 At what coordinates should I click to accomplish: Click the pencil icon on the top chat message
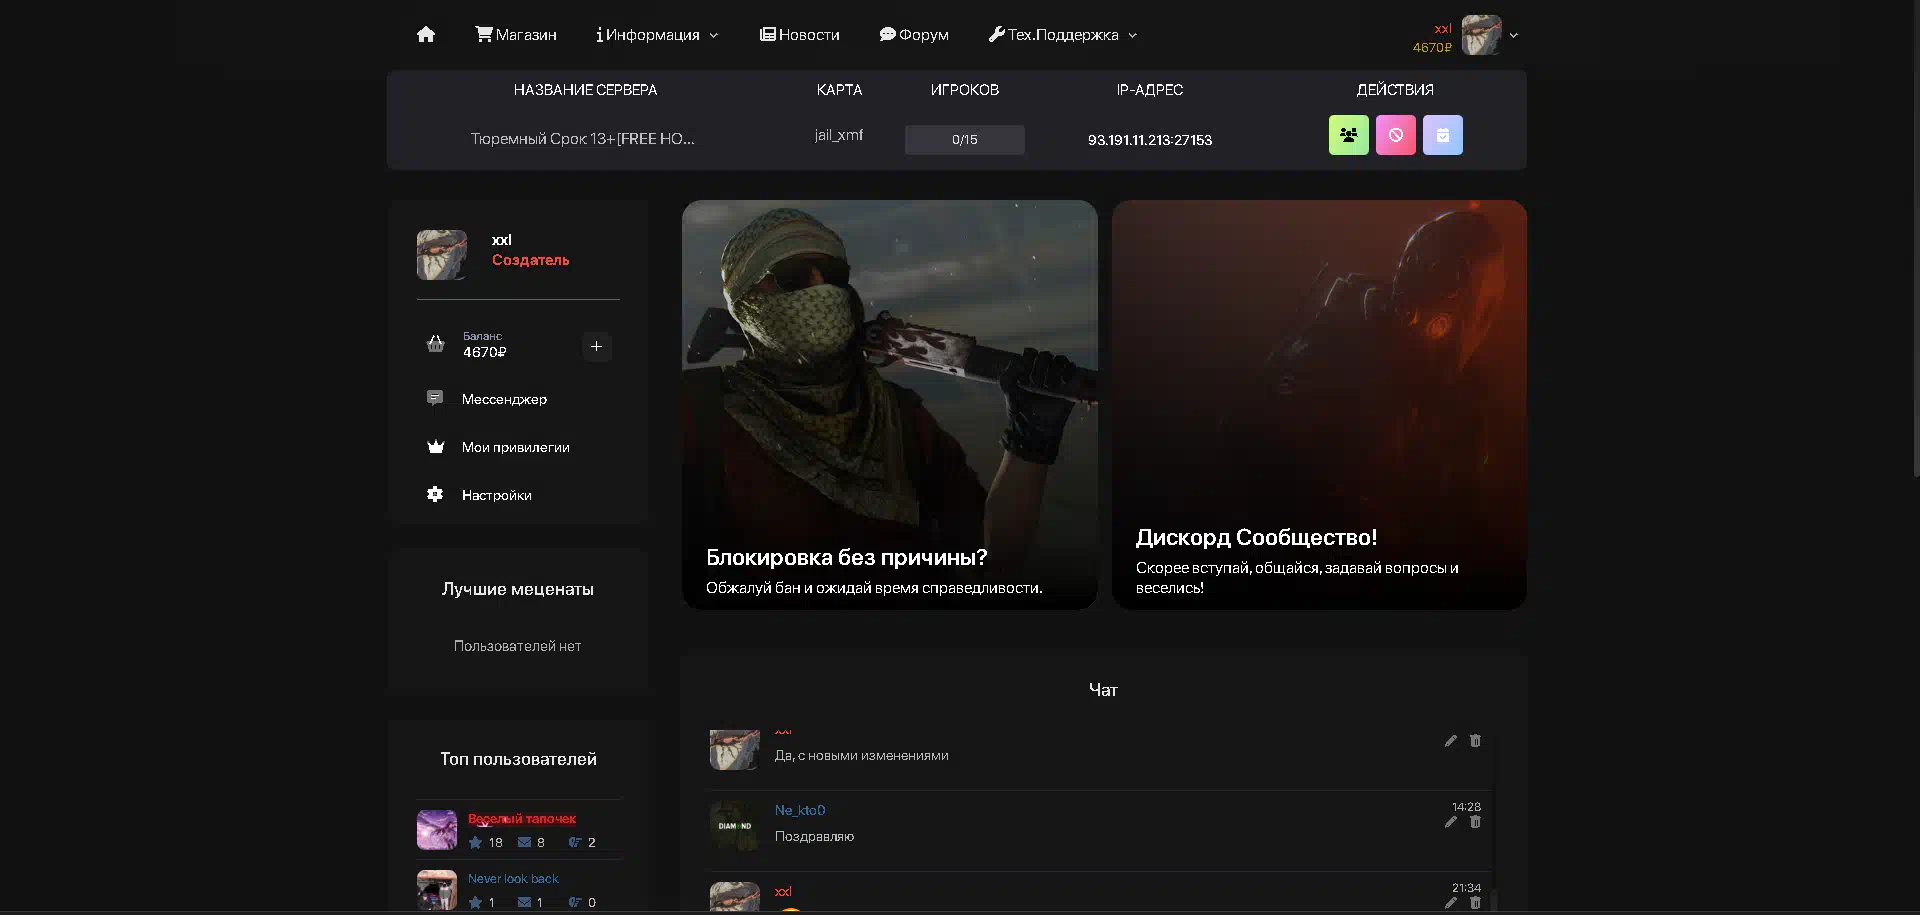click(x=1451, y=741)
